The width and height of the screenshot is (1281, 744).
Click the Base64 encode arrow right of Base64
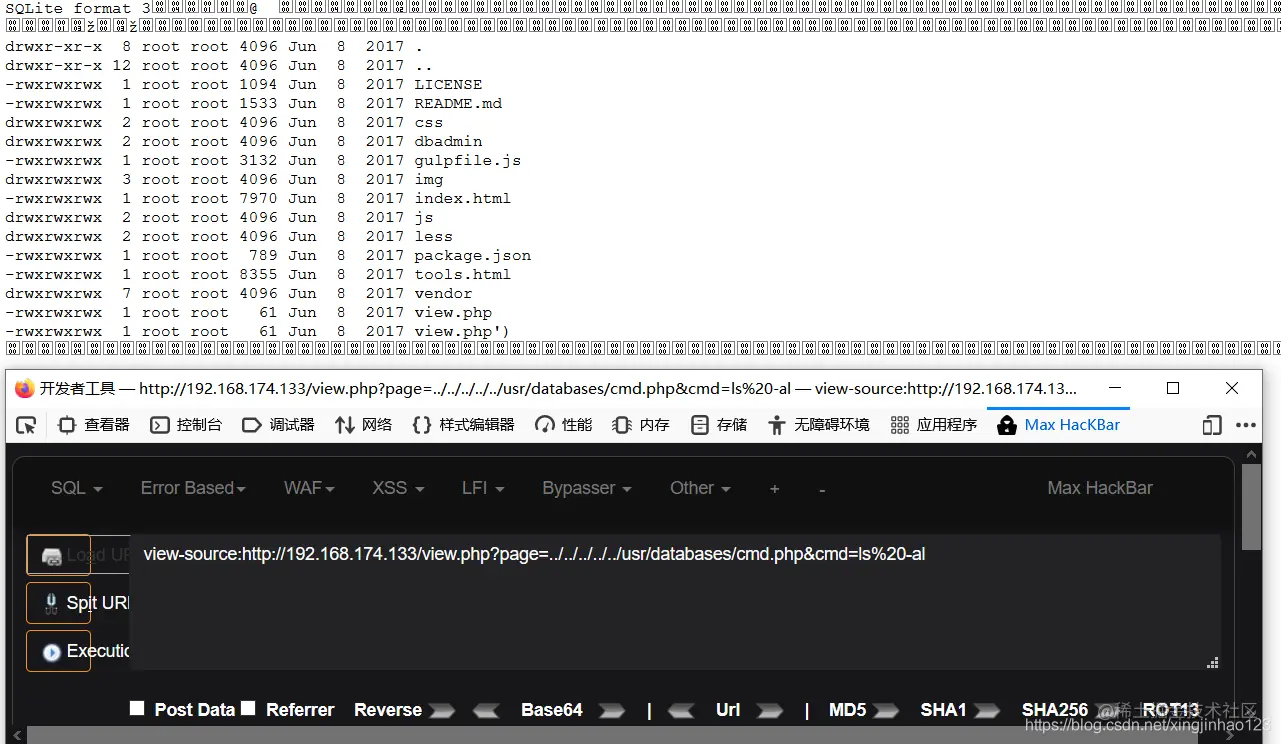click(612, 711)
